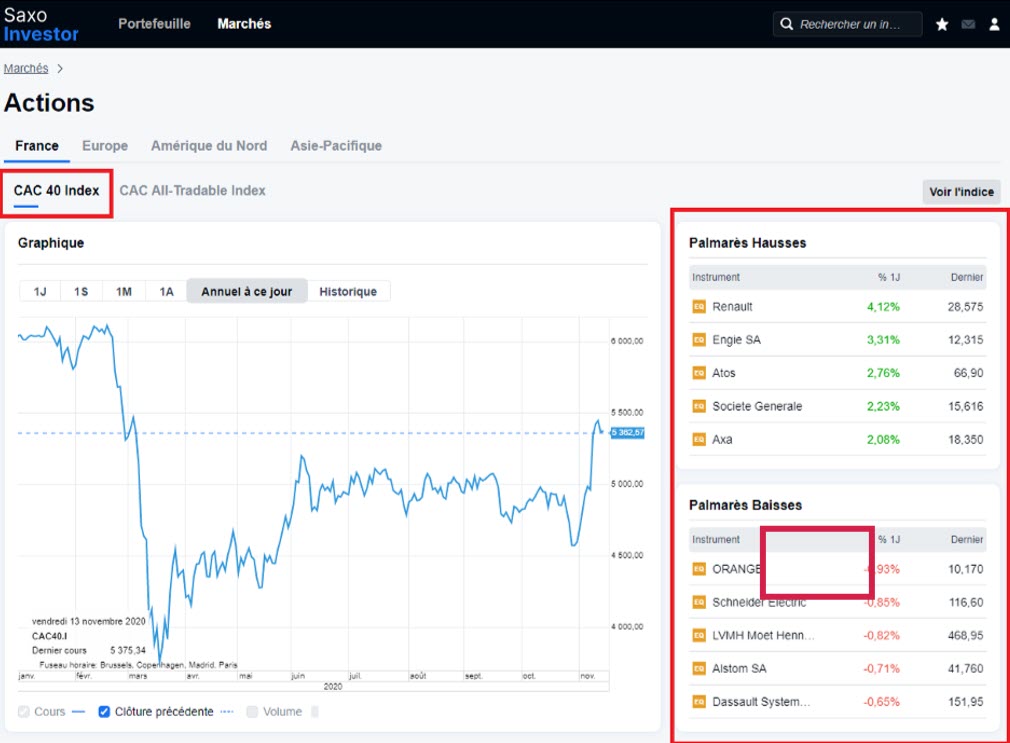Select the CAC 40 Index tab
Viewport: 1010px width, 743px height.
coord(57,191)
